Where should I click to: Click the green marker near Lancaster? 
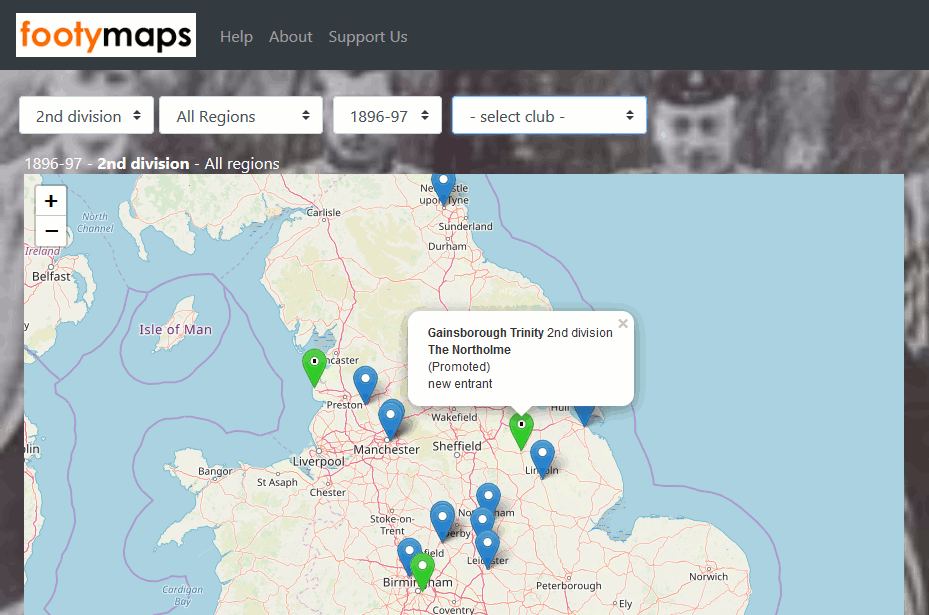click(x=315, y=365)
